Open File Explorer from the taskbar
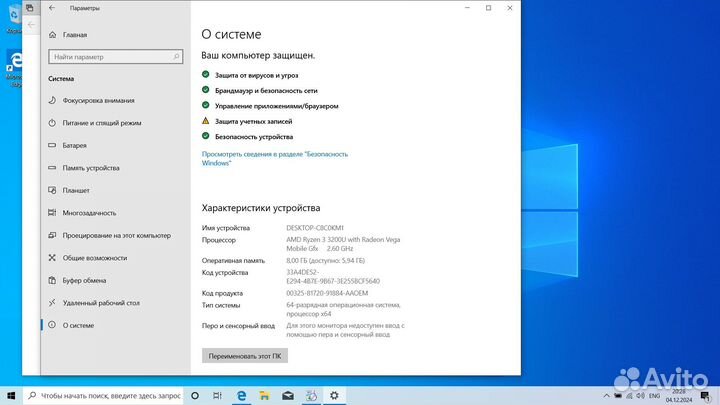 pyautogui.click(x=264, y=395)
